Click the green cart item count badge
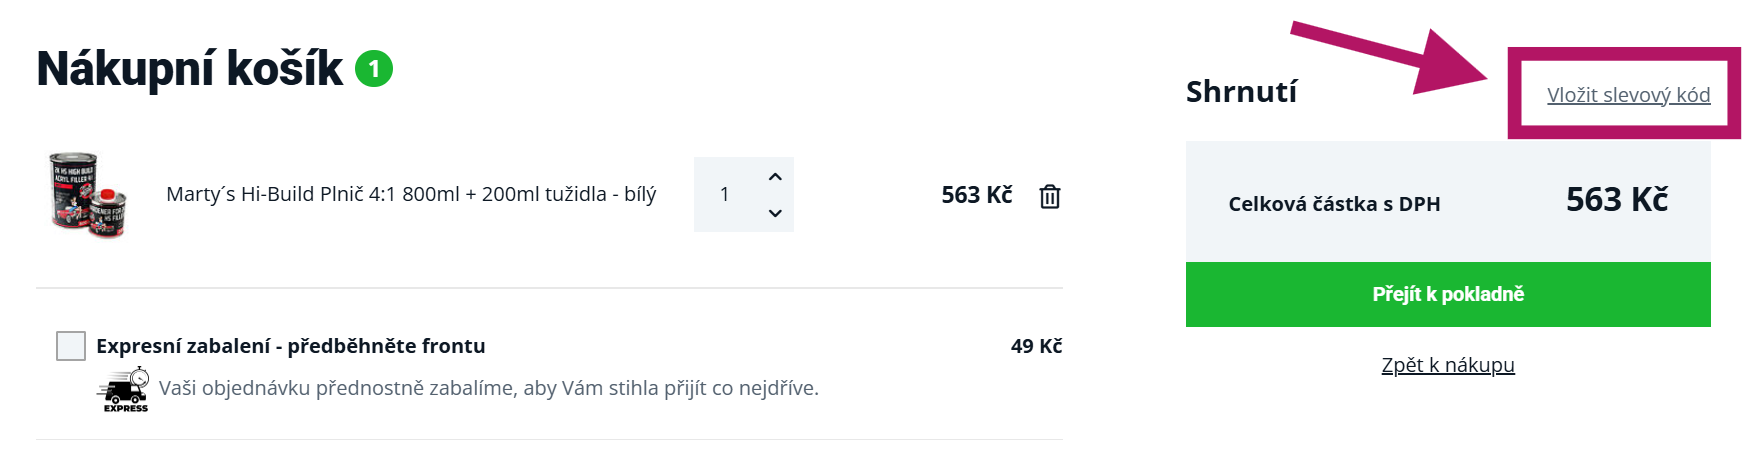1761x461 pixels. coord(374,69)
